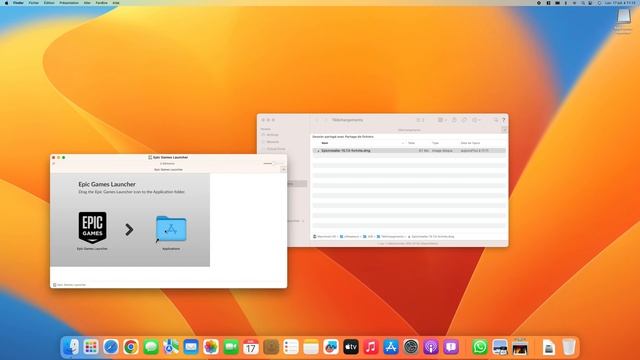
Task: Open the Trash in the Dock
Action: coord(569,347)
